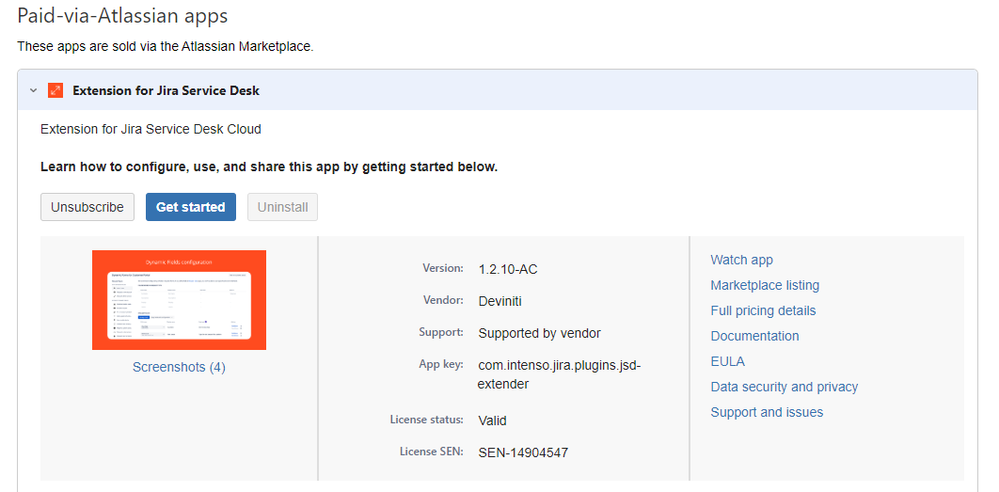
Task: Collapse the Extension for Jira Service Desk row
Action: 33,90
